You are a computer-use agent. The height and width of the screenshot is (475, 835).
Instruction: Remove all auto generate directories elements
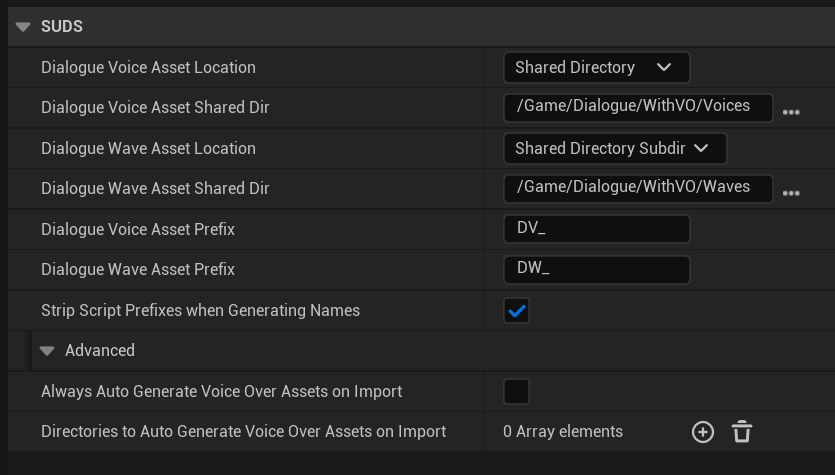point(742,432)
